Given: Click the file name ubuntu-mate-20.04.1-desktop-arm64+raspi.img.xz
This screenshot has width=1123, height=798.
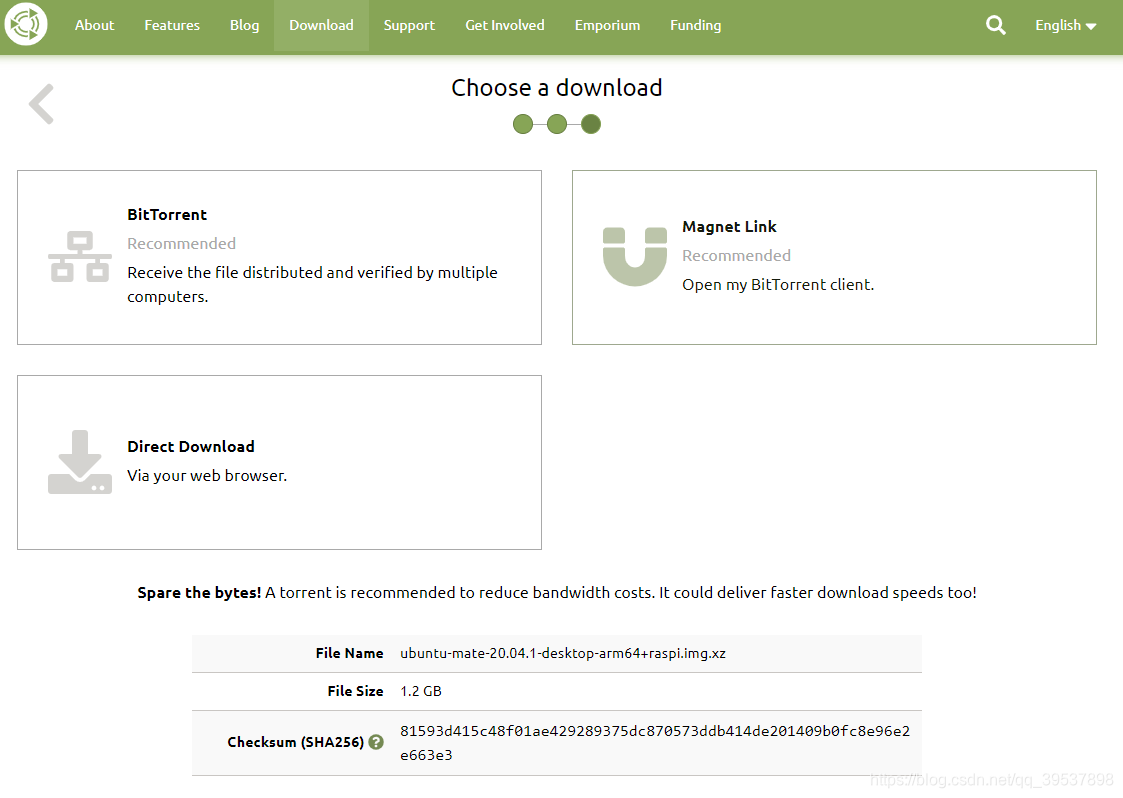Looking at the screenshot, I should tap(563, 653).
